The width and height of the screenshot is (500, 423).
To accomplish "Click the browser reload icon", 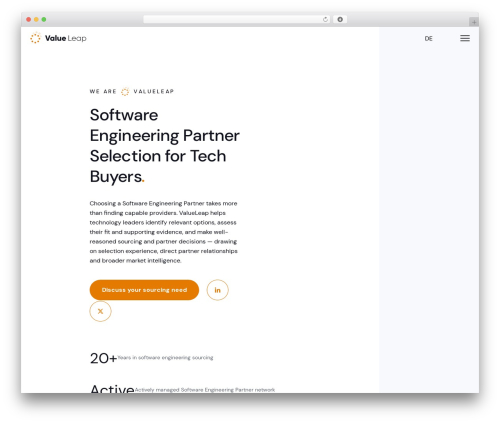I will pyautogui.click(x=325, y=20).
